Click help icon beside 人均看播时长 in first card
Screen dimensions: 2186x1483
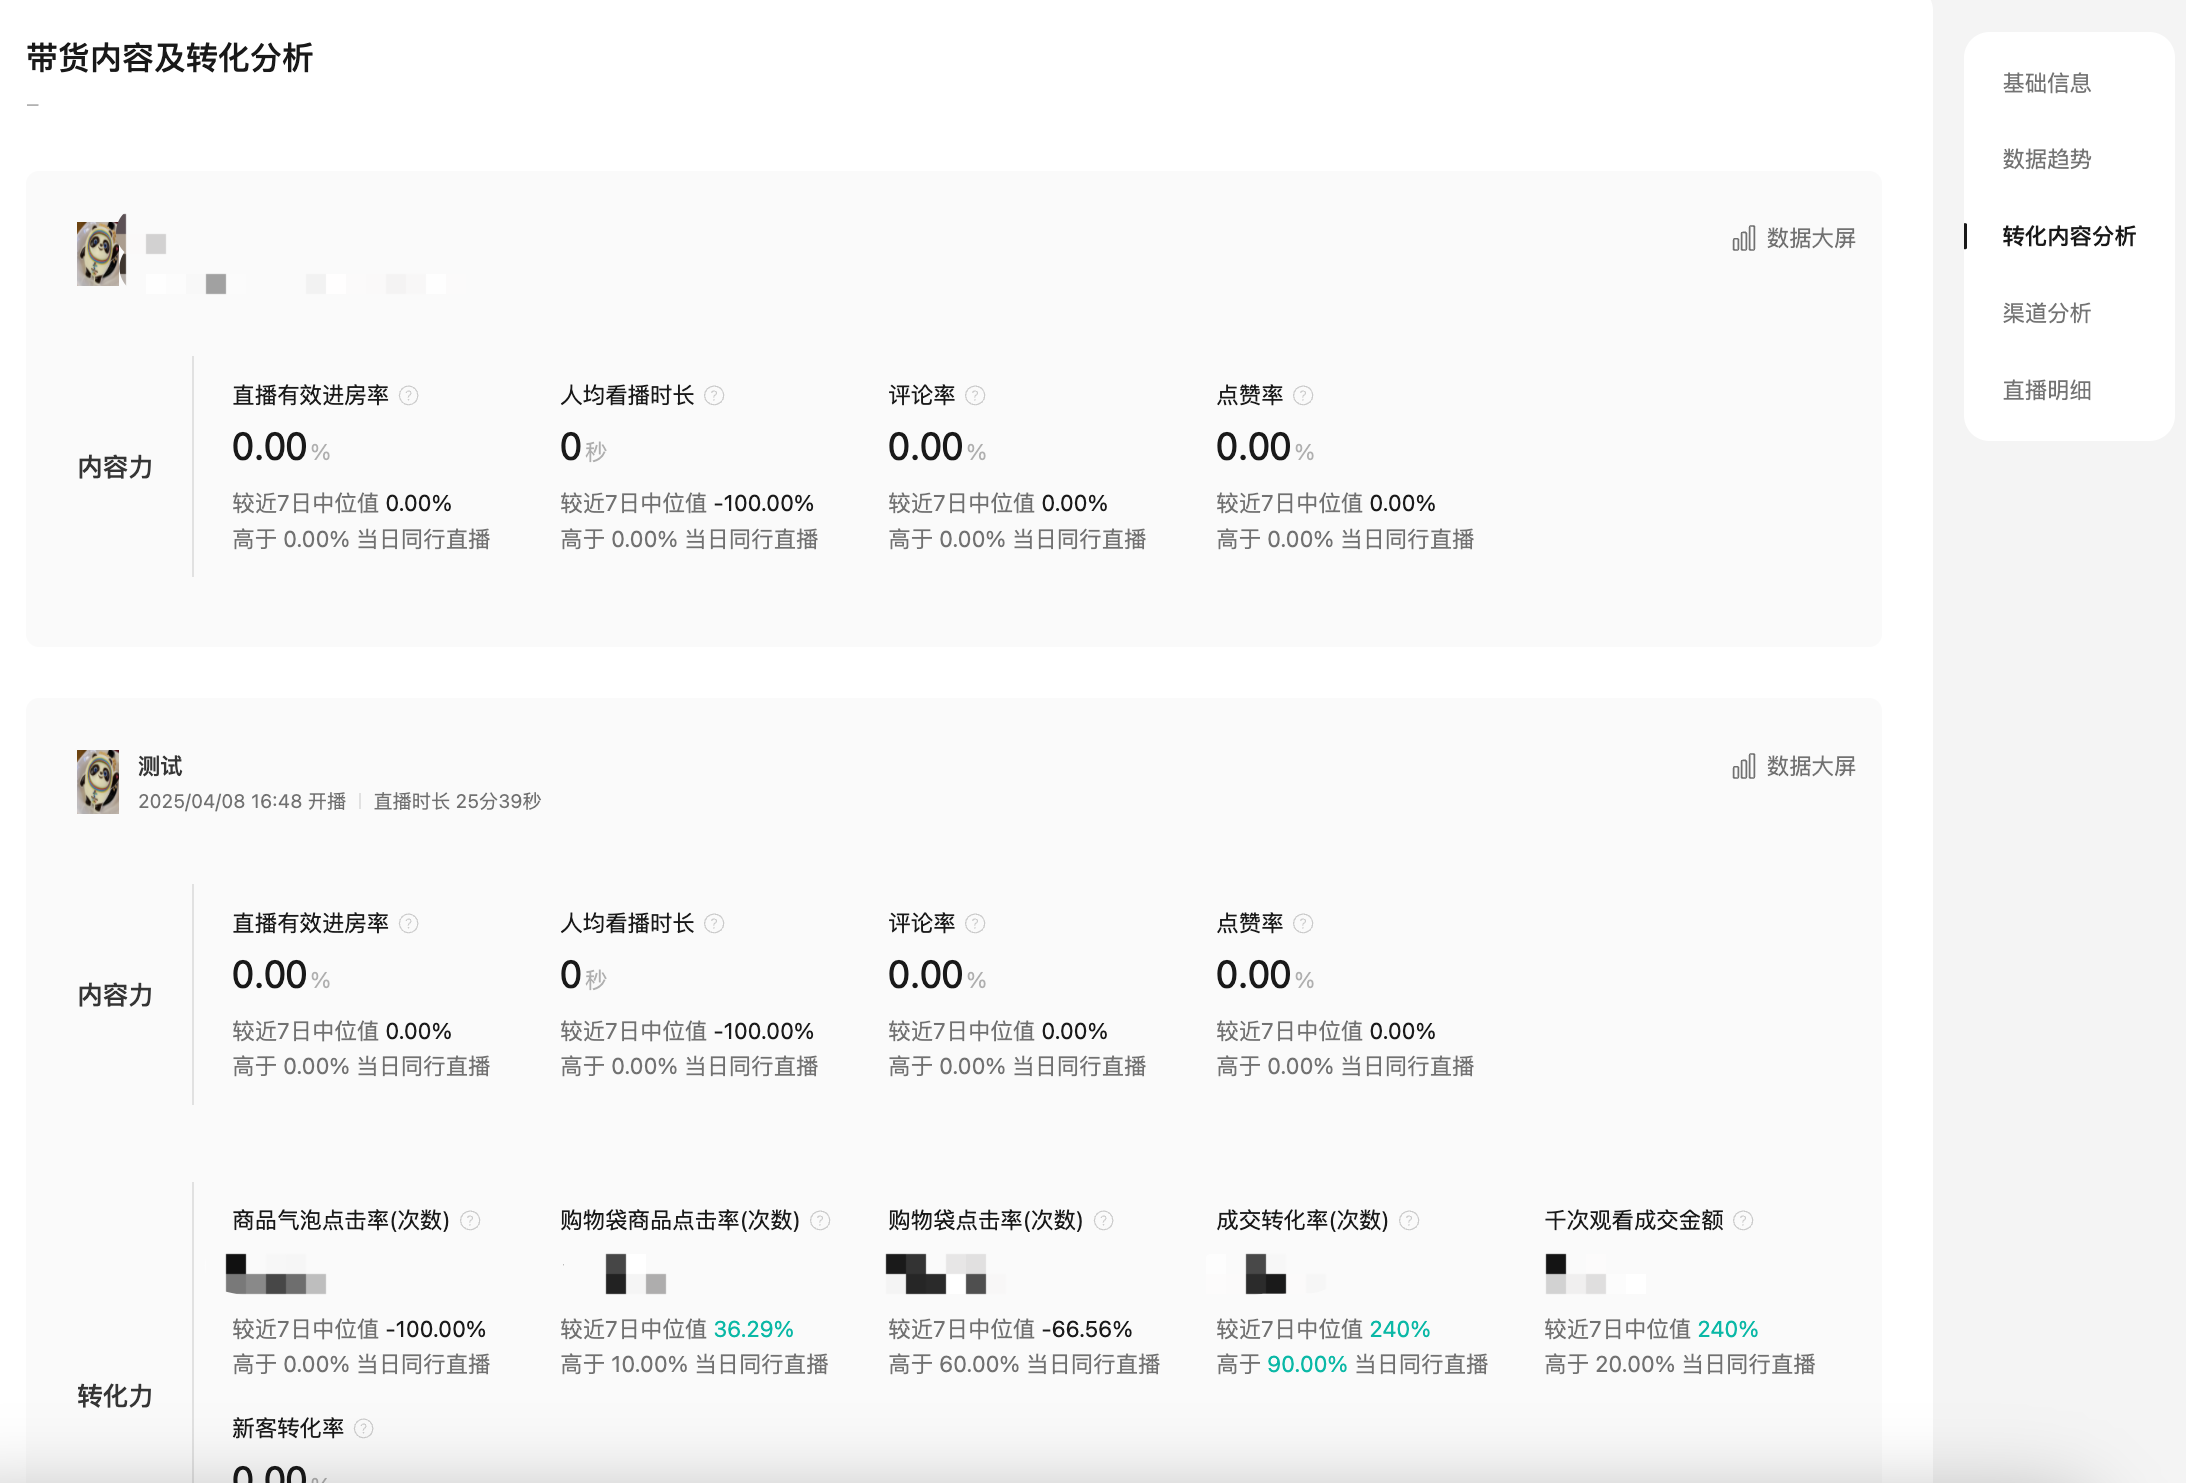pos(714,396)
